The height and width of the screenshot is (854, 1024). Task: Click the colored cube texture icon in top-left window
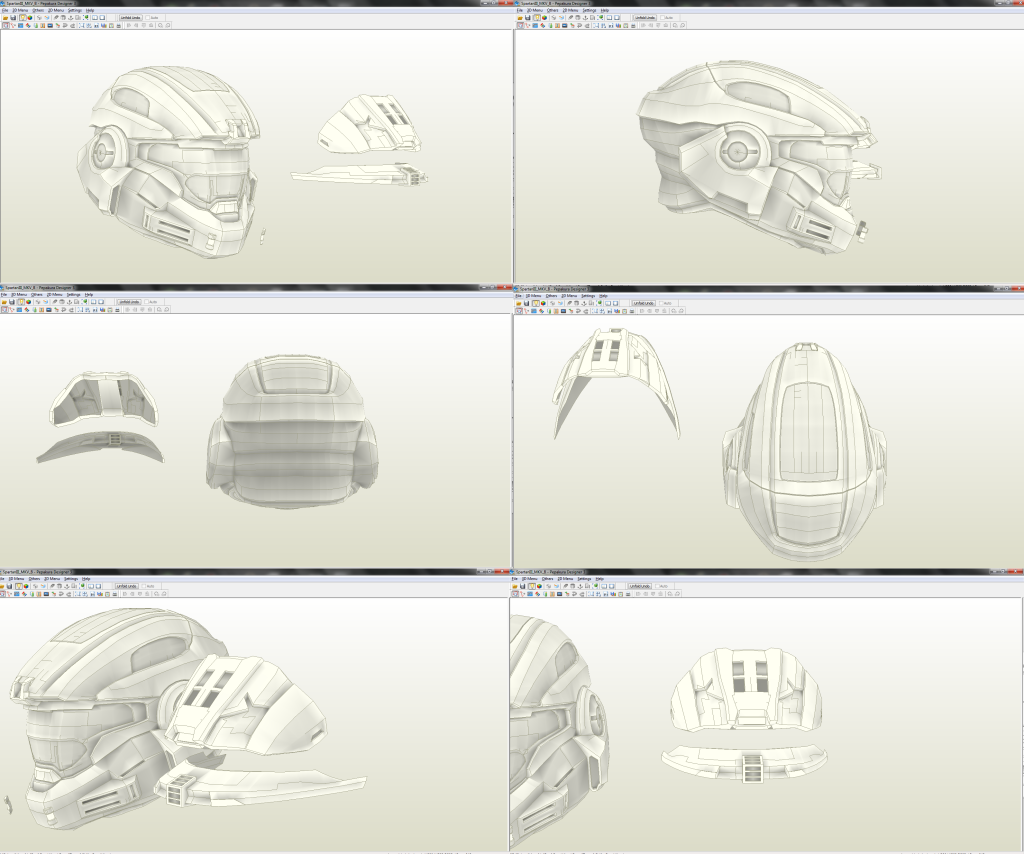[x=30, y=18]
